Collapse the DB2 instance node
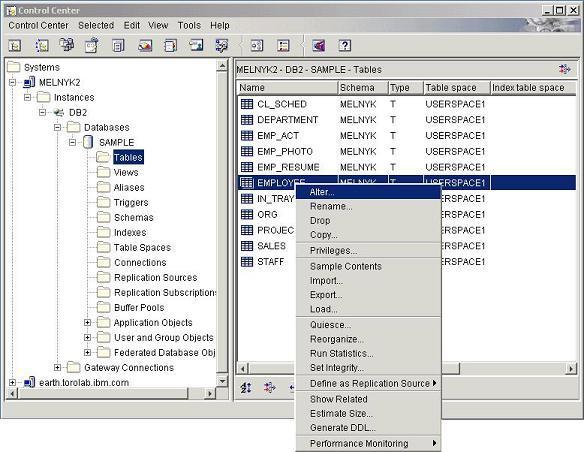Viewport: 584px width, 452px height. pos(42,112)
